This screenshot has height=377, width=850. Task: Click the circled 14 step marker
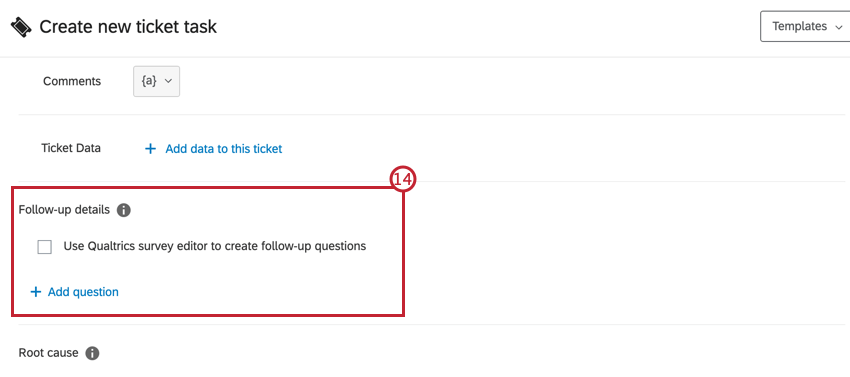coord(403,181)
